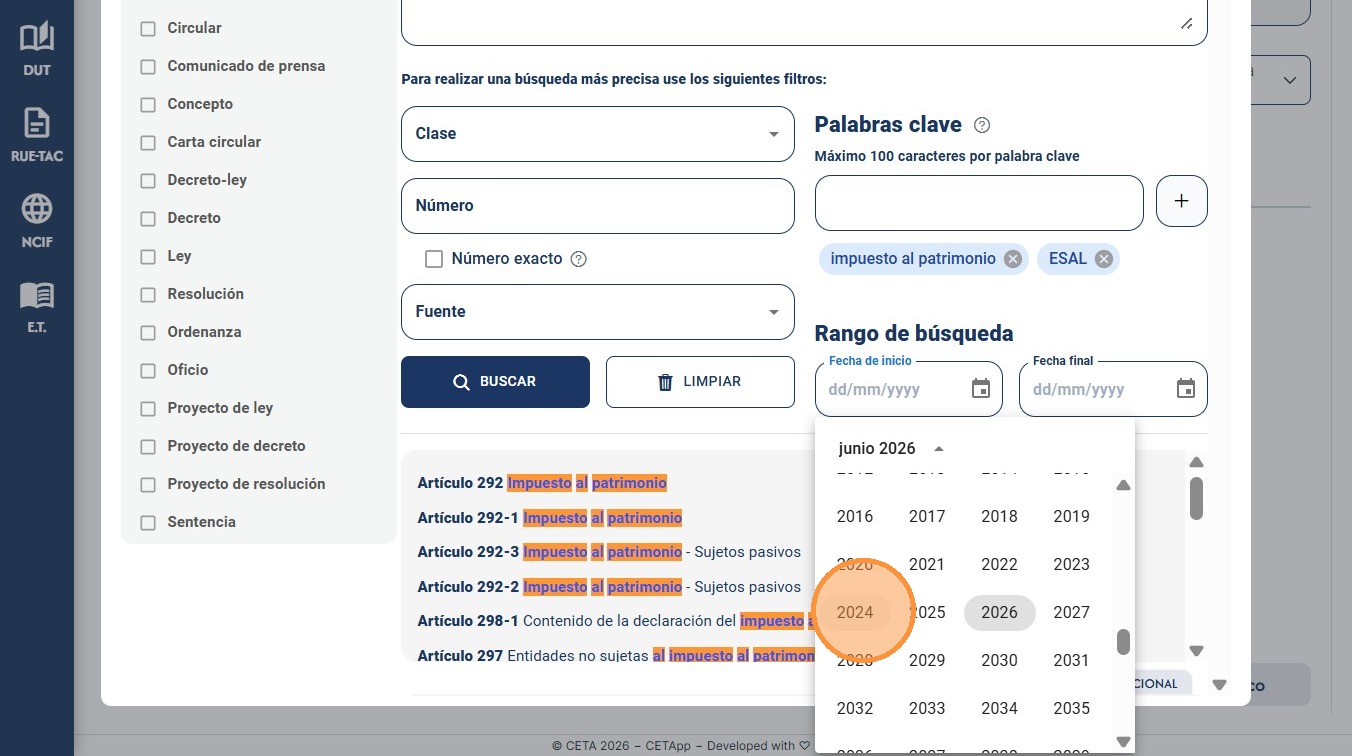
Task: Select year 2024 in the picker
Action: (x=855, y=612)
